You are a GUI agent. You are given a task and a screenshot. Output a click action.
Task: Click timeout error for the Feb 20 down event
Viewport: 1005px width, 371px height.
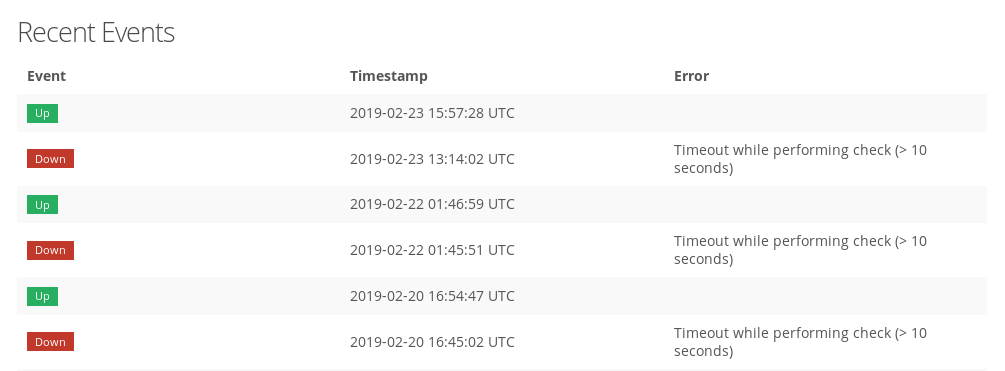pyautogui.click(x=801, y=342)
